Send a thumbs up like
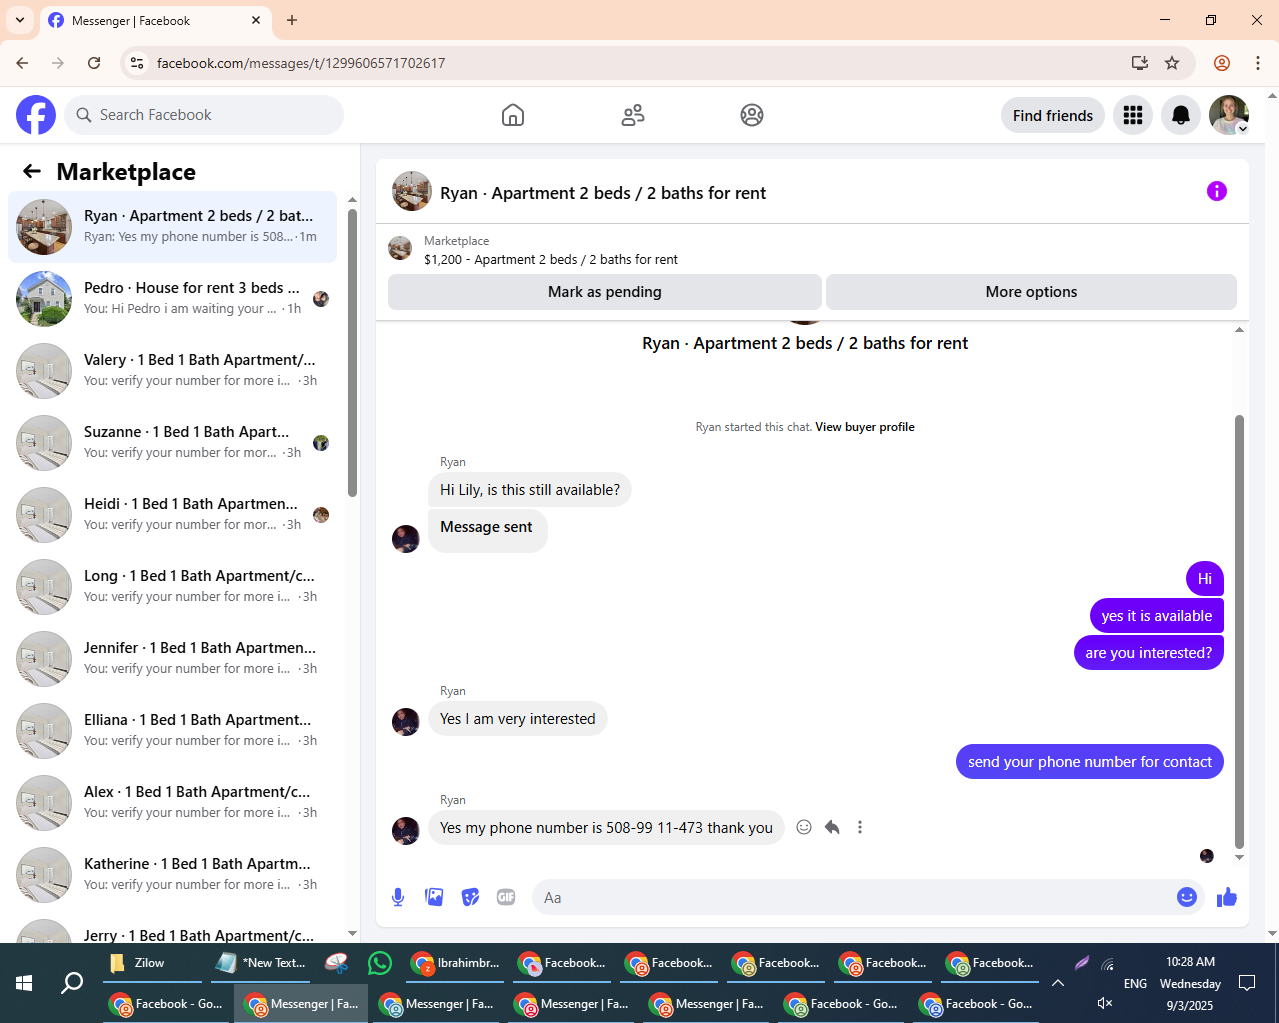 point(1227,897)
